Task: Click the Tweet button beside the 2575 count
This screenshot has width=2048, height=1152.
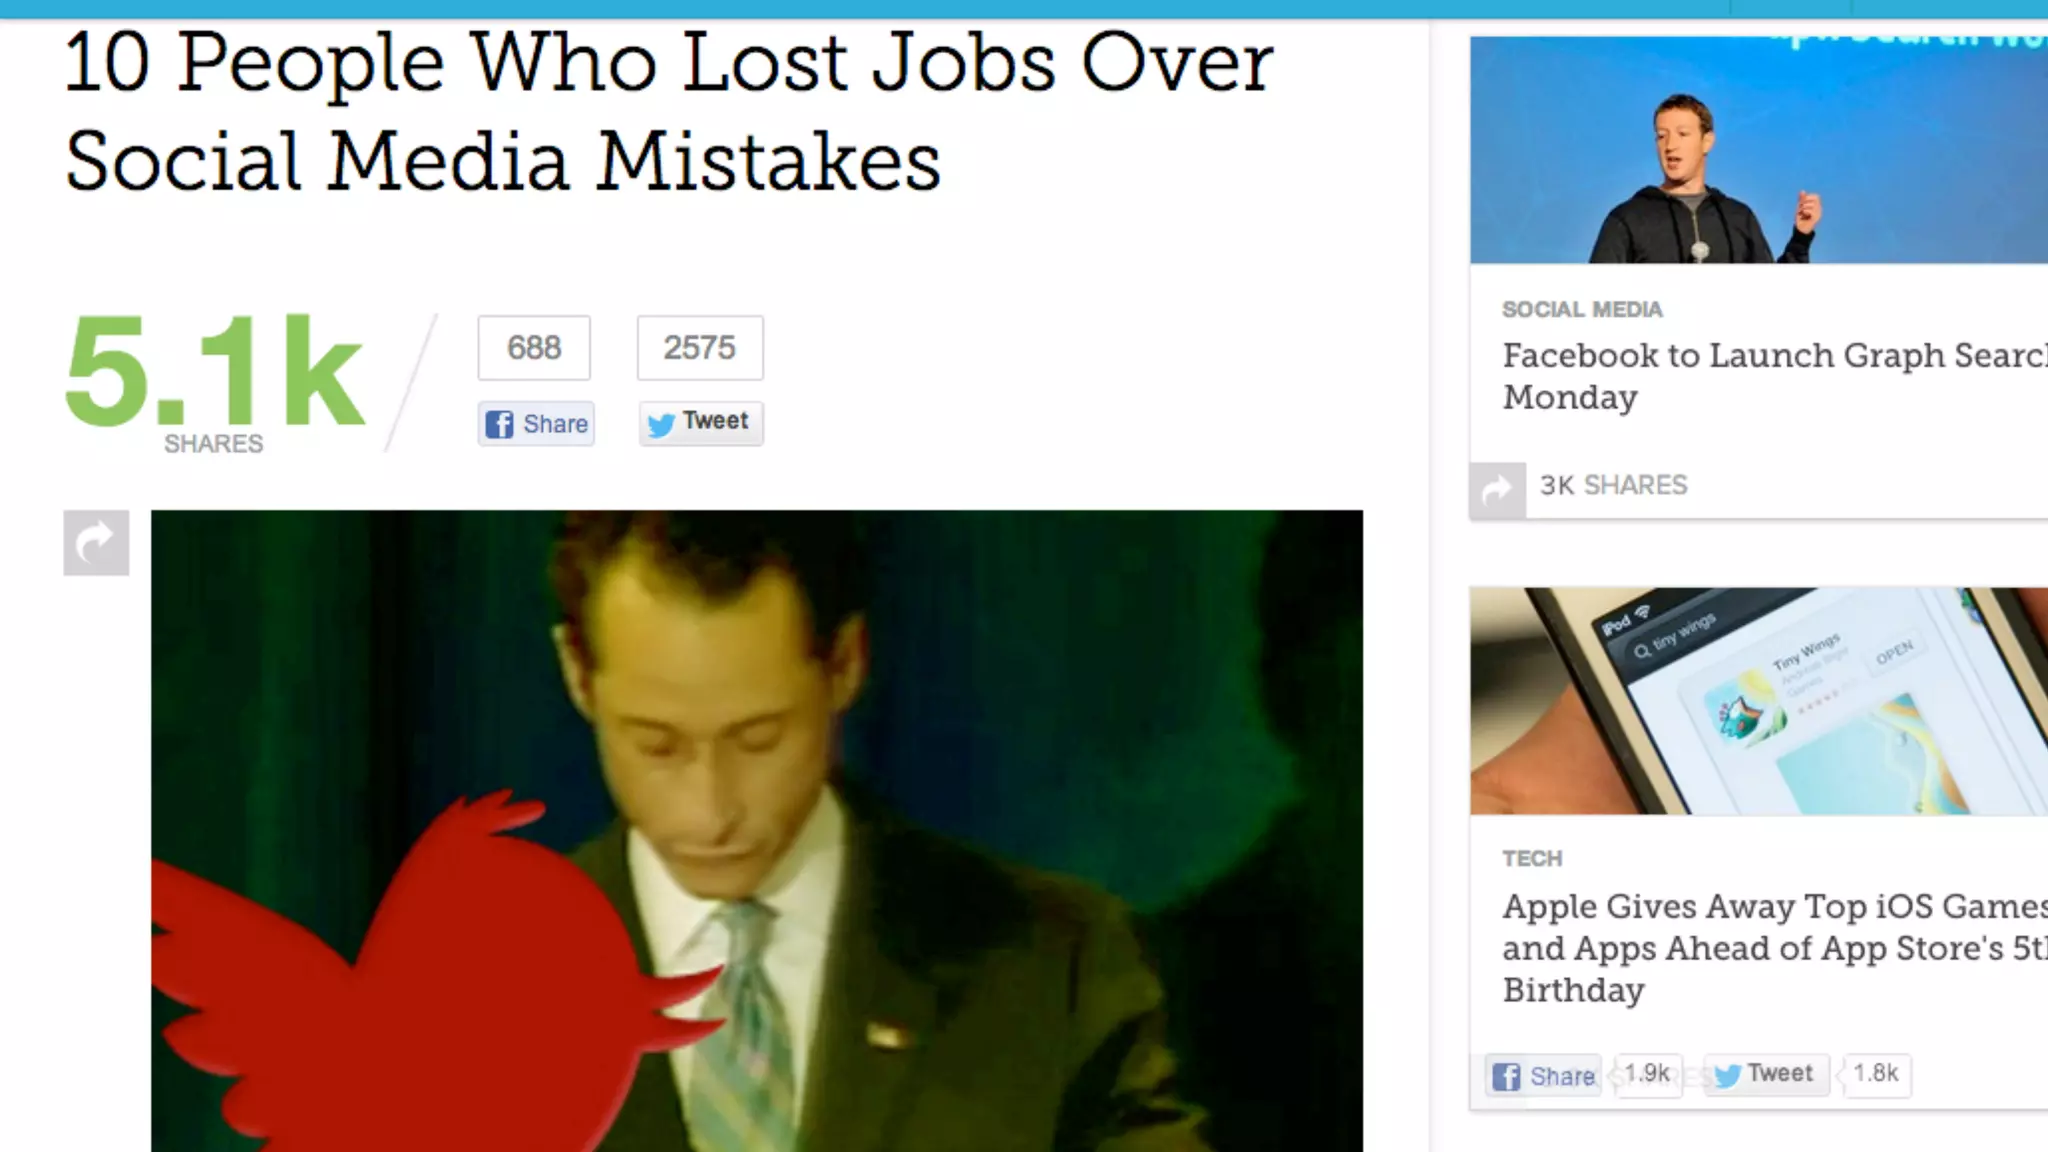Action: 701,422
